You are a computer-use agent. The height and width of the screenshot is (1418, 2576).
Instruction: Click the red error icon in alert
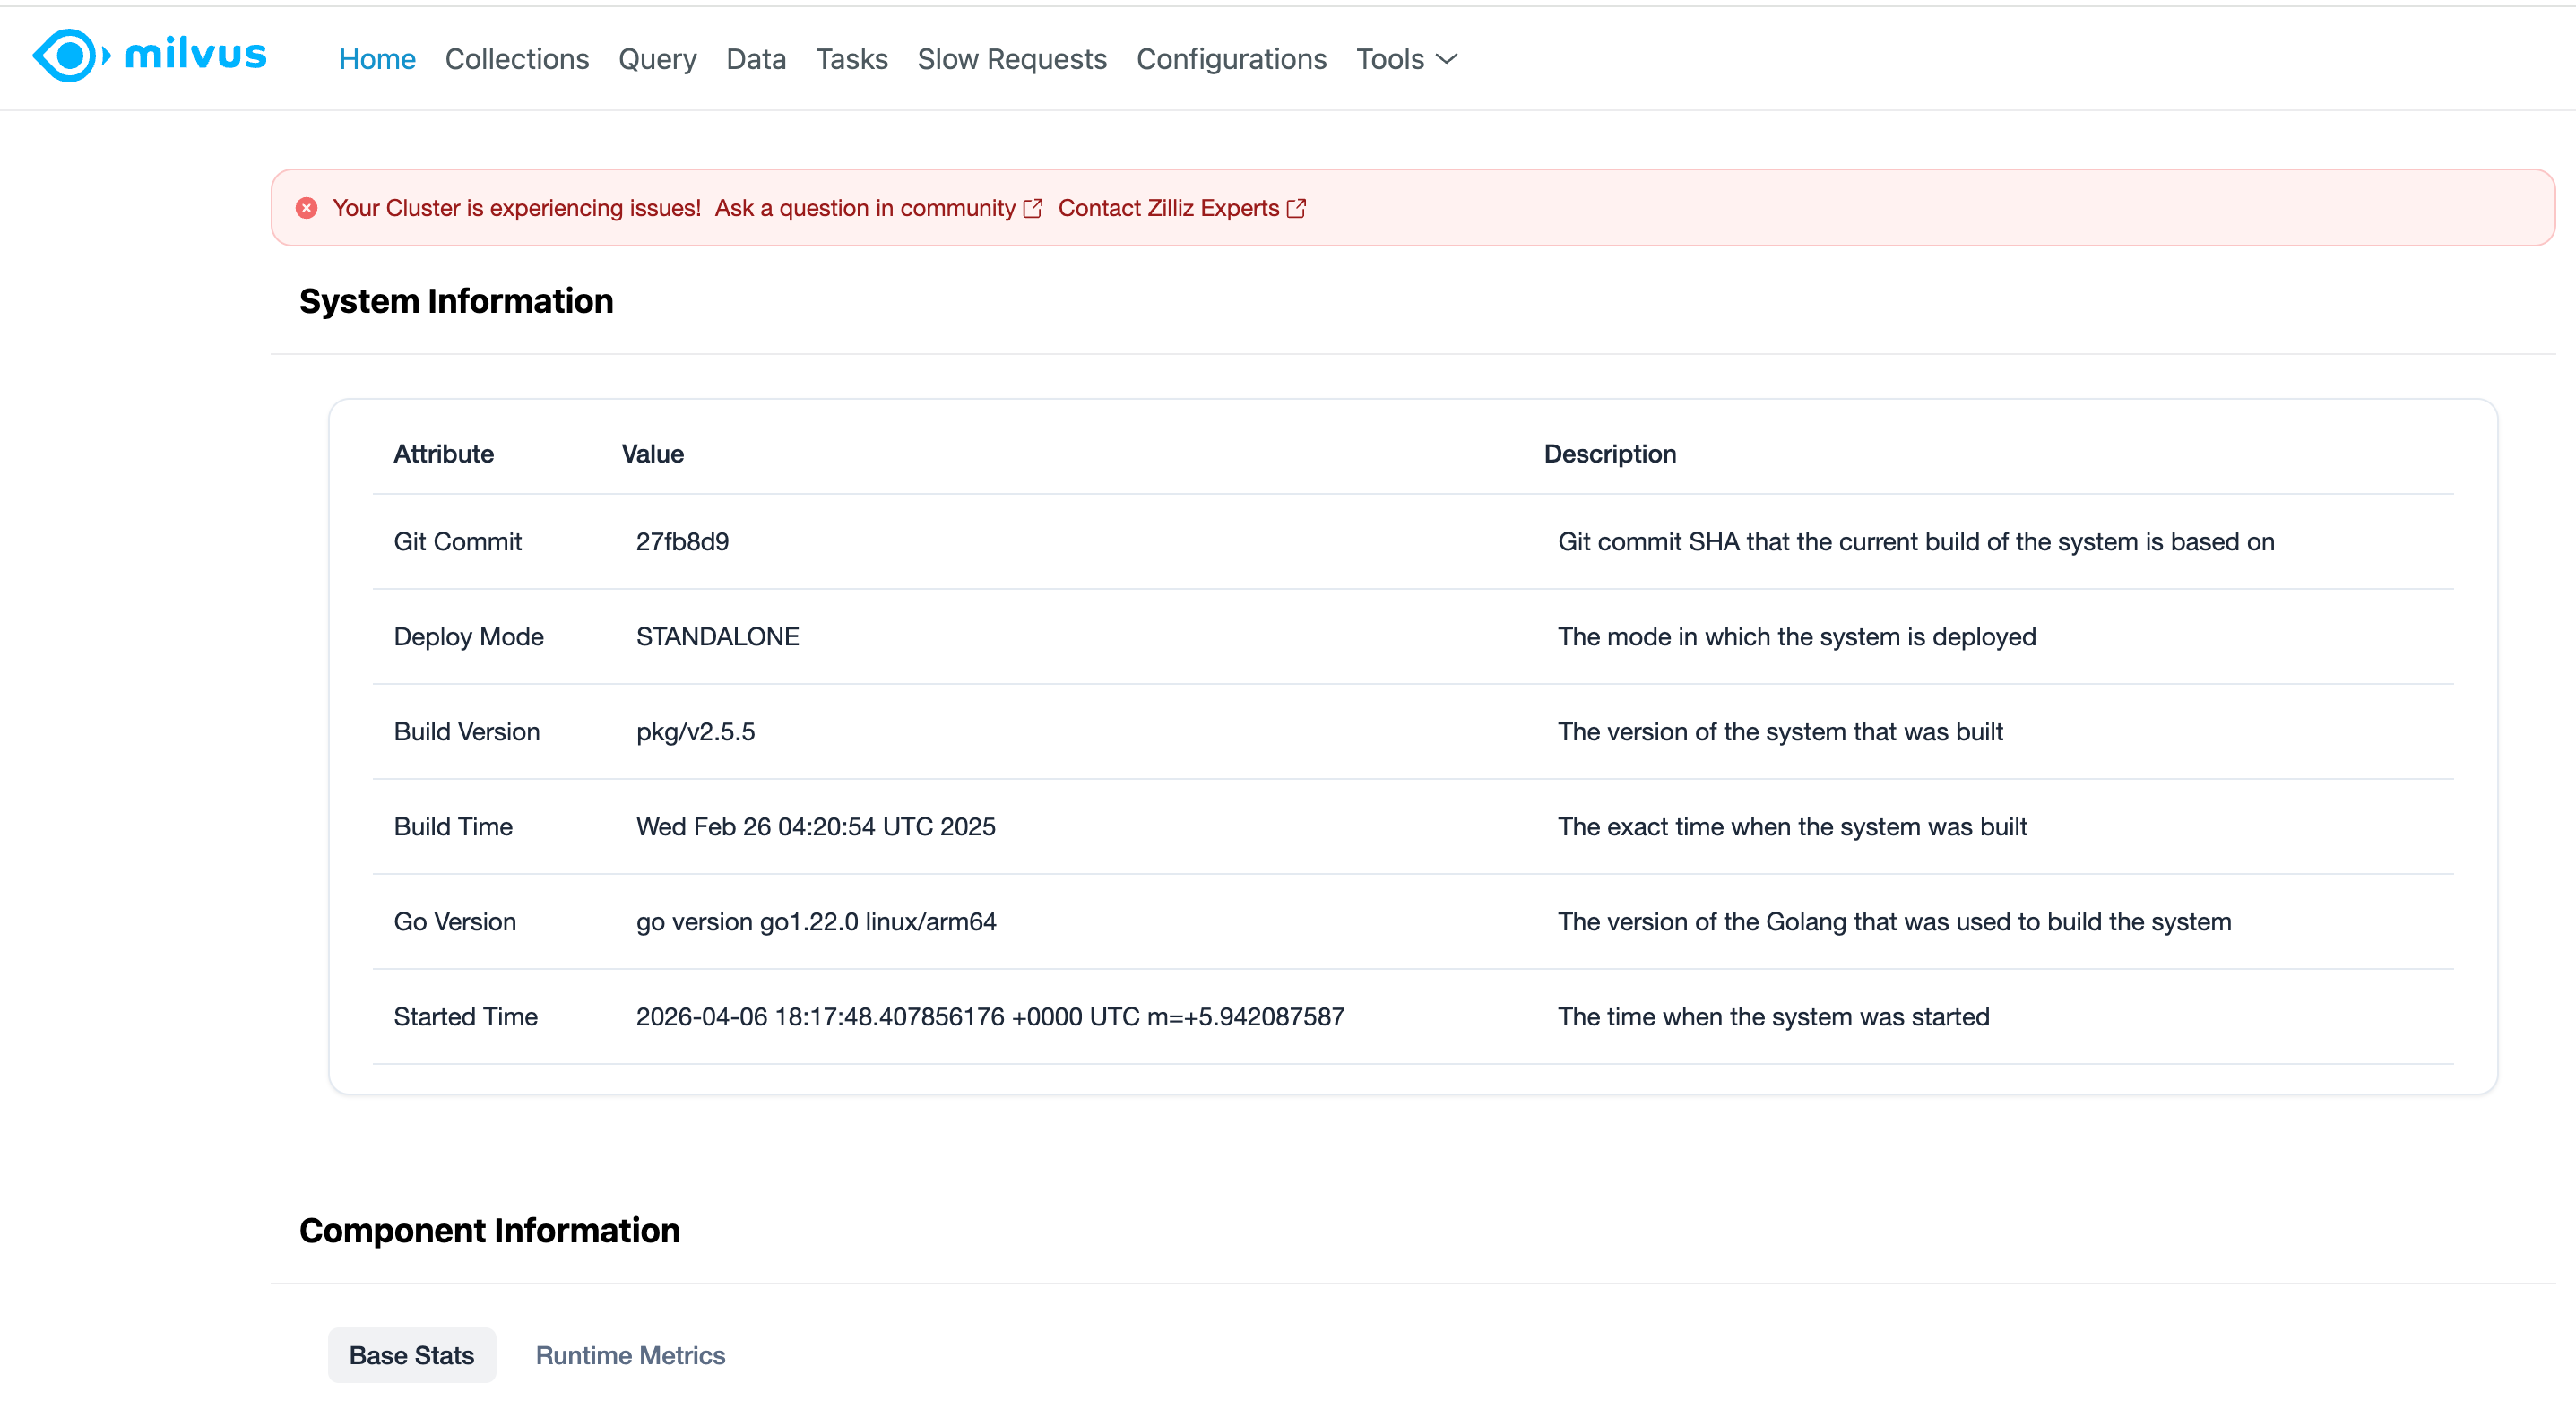tap(307, 208)
